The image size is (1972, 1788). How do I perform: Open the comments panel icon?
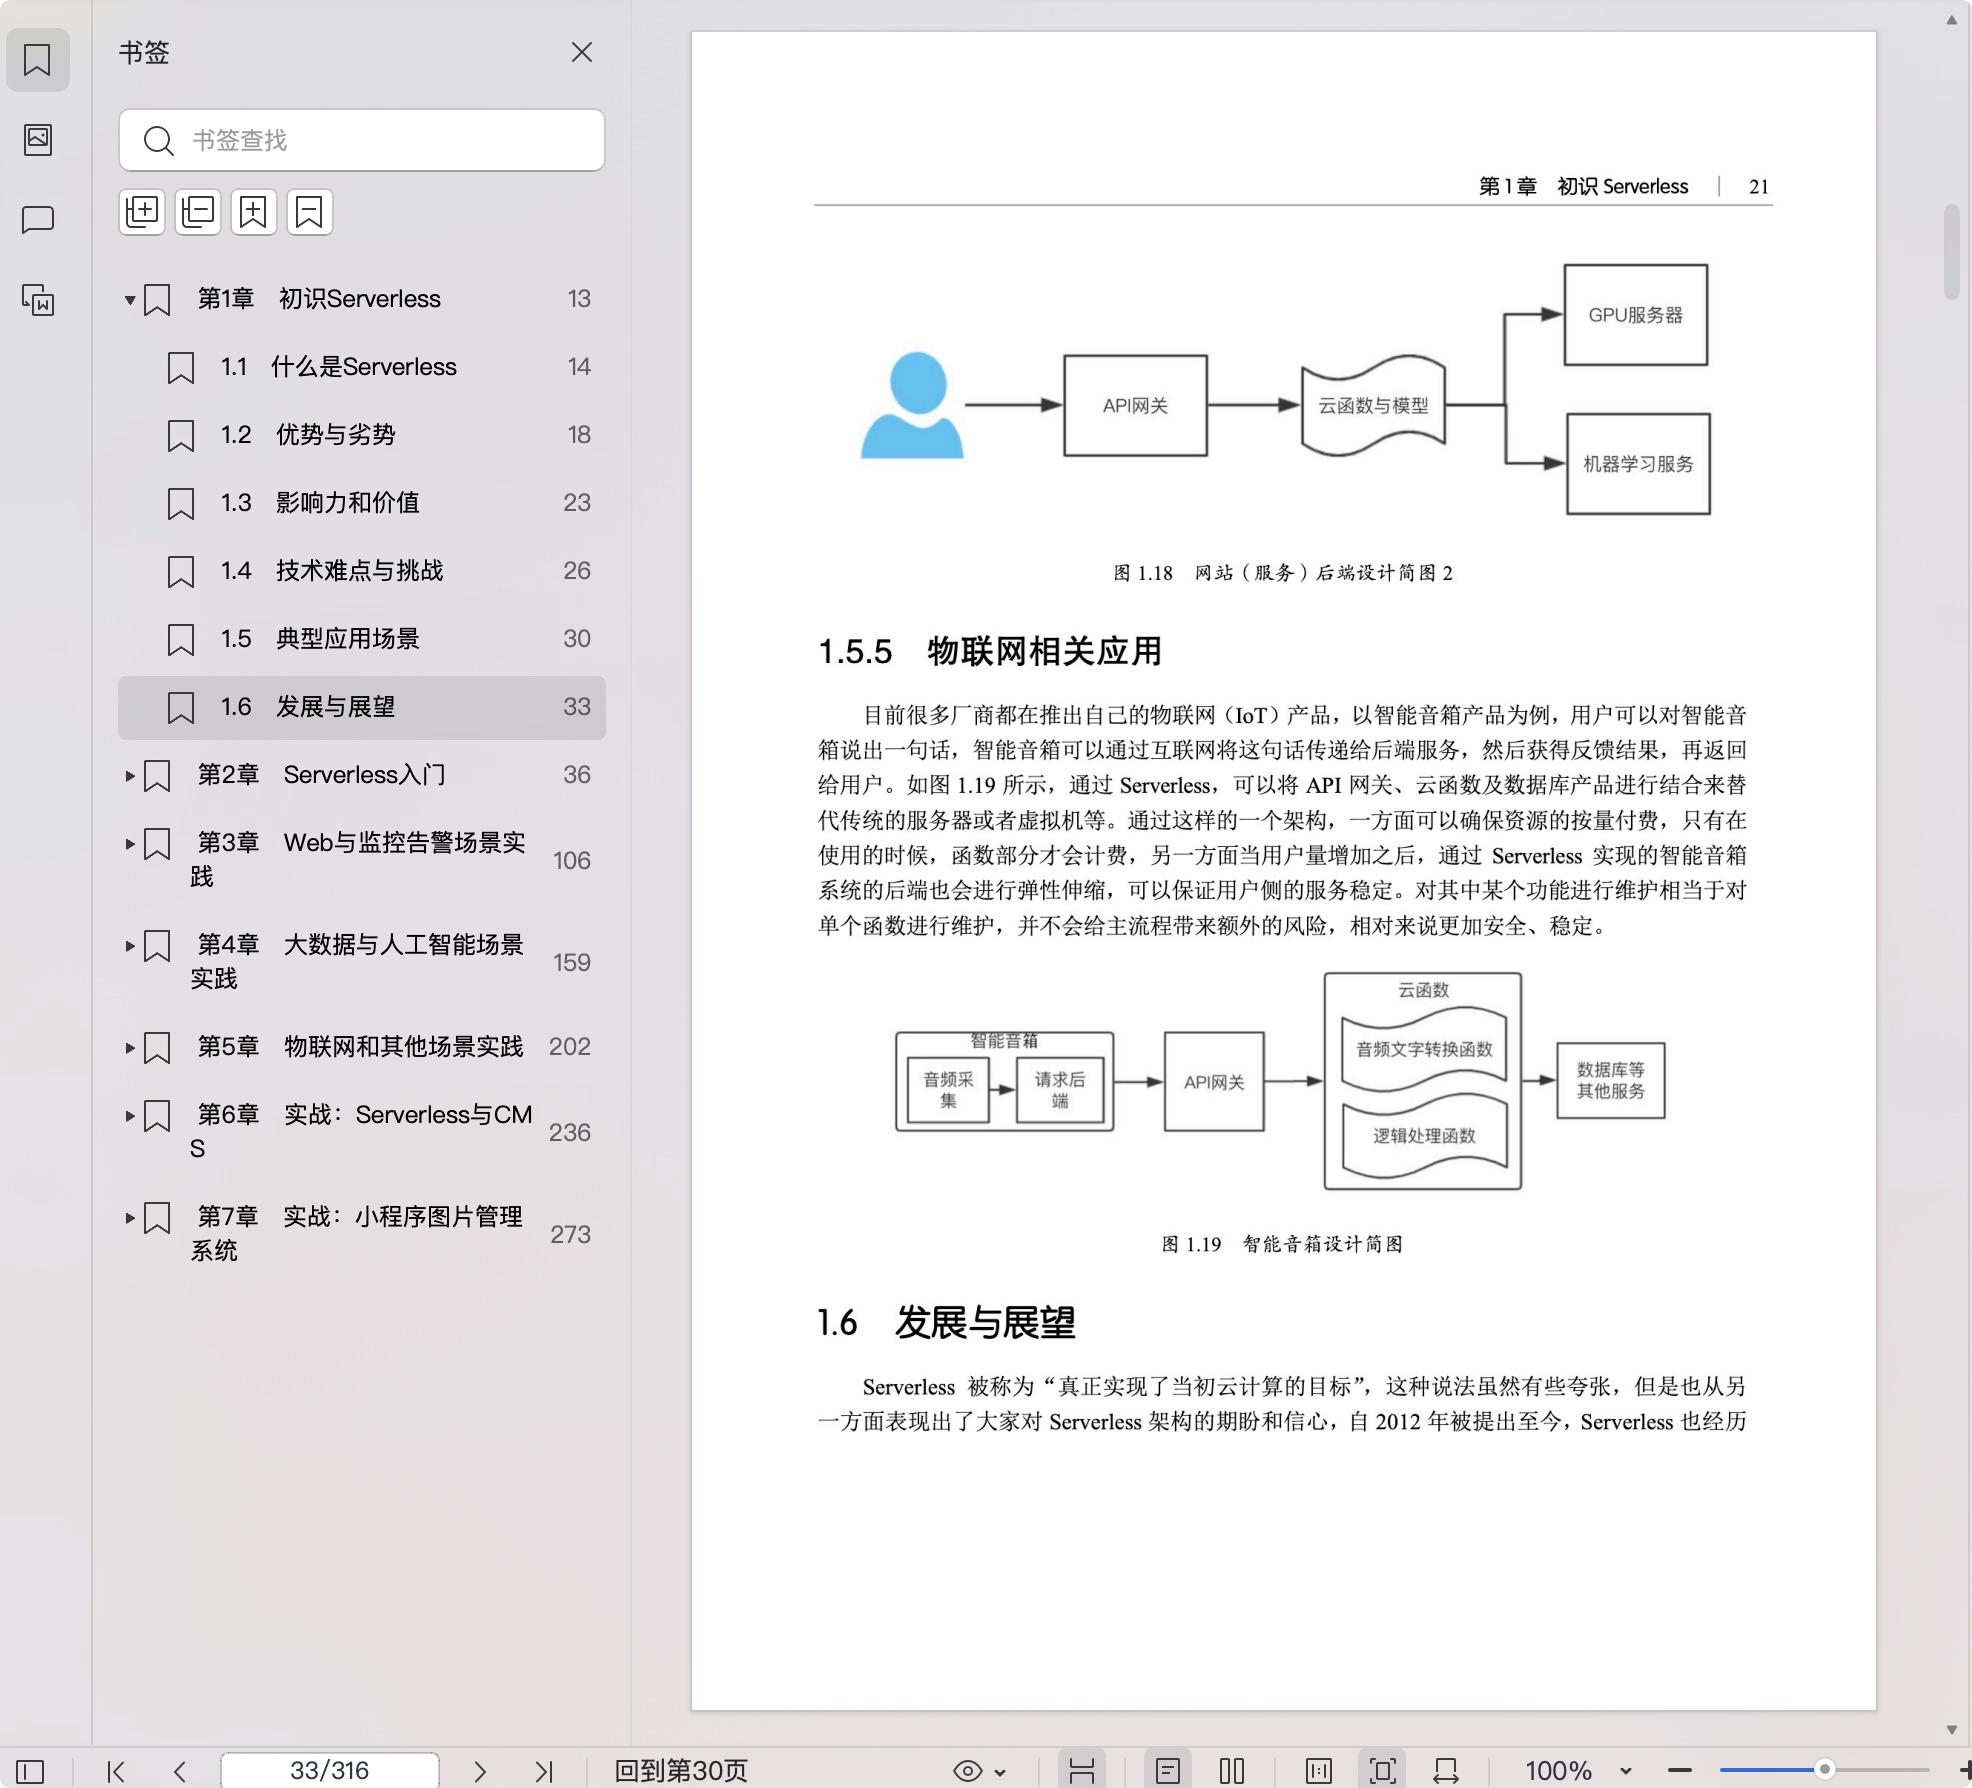[37, 219]
